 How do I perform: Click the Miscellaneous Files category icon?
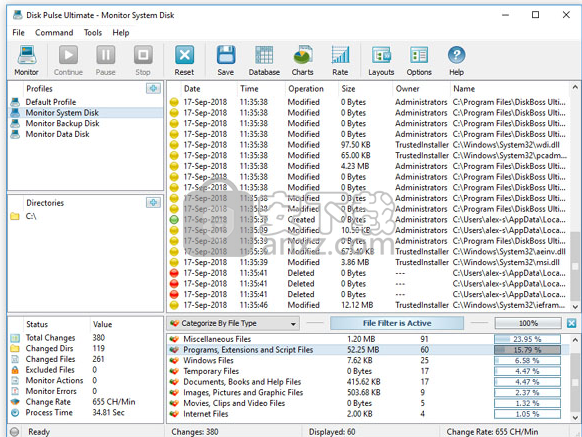(174, 339)
